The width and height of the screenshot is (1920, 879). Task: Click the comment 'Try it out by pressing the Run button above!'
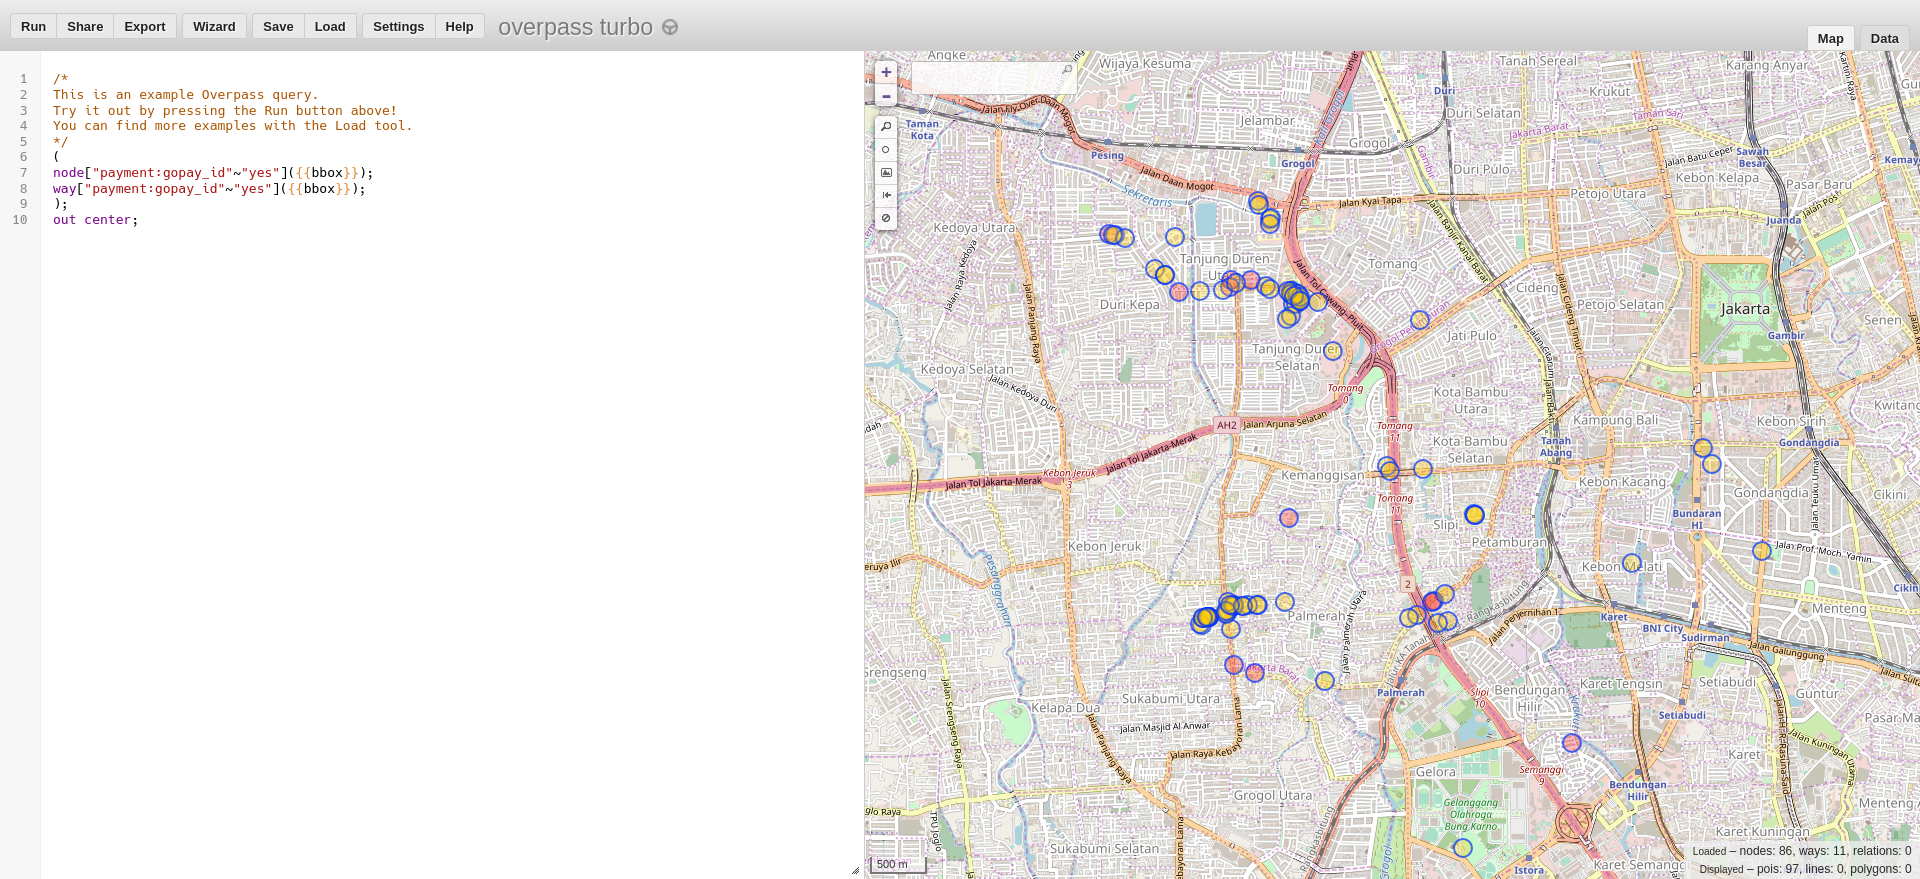click(x=225, y=110)
